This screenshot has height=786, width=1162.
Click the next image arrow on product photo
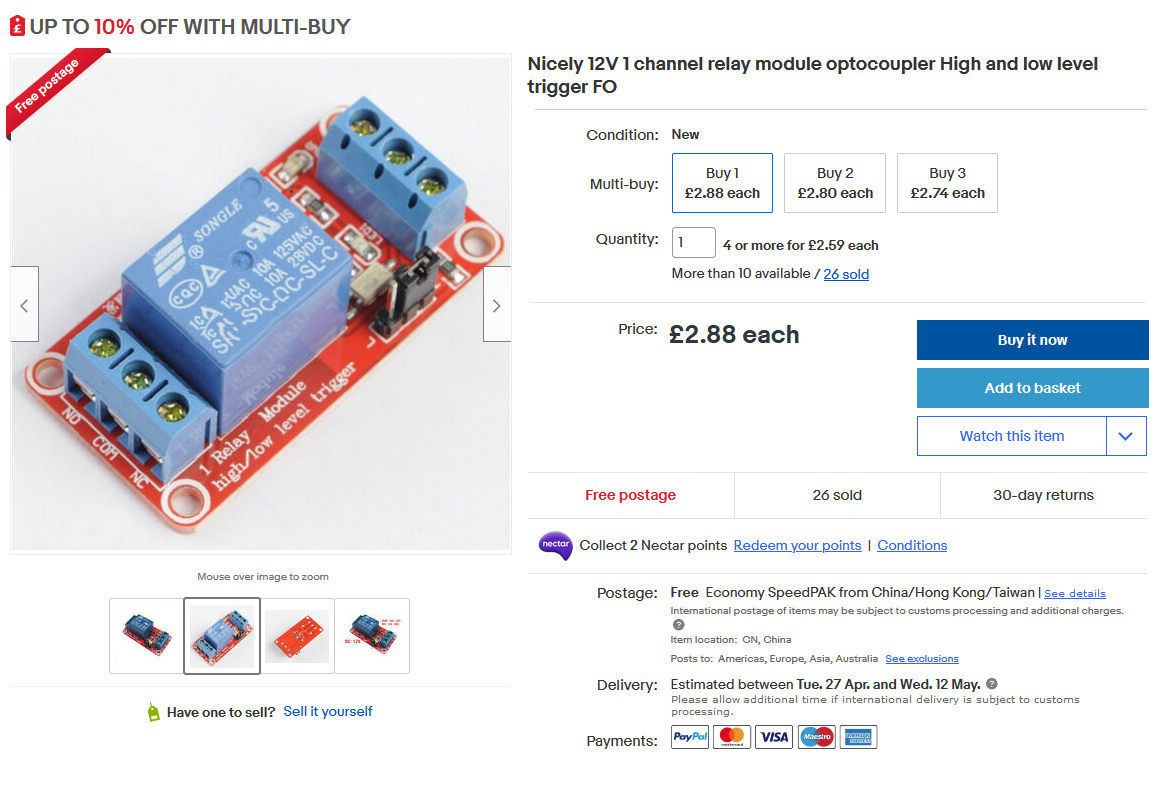pyautogui.click(x=497, y=304)
